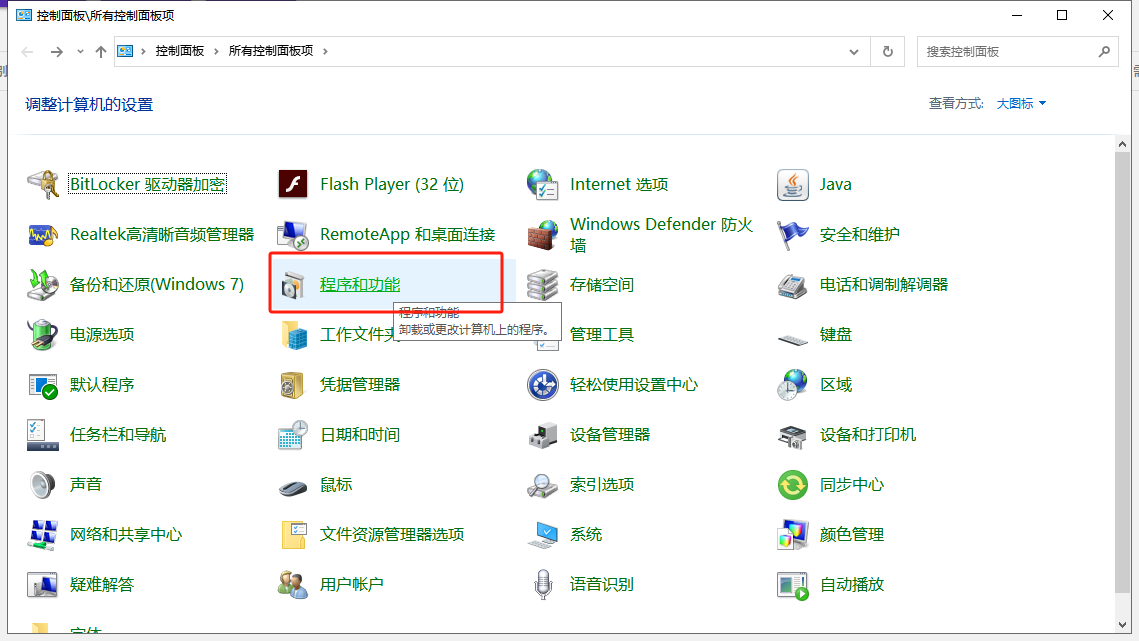Screen dimensions: 1139x641
Task: Expand the chevron before 控制面板 in breadcrumb
Action: (x=143, y=52)
